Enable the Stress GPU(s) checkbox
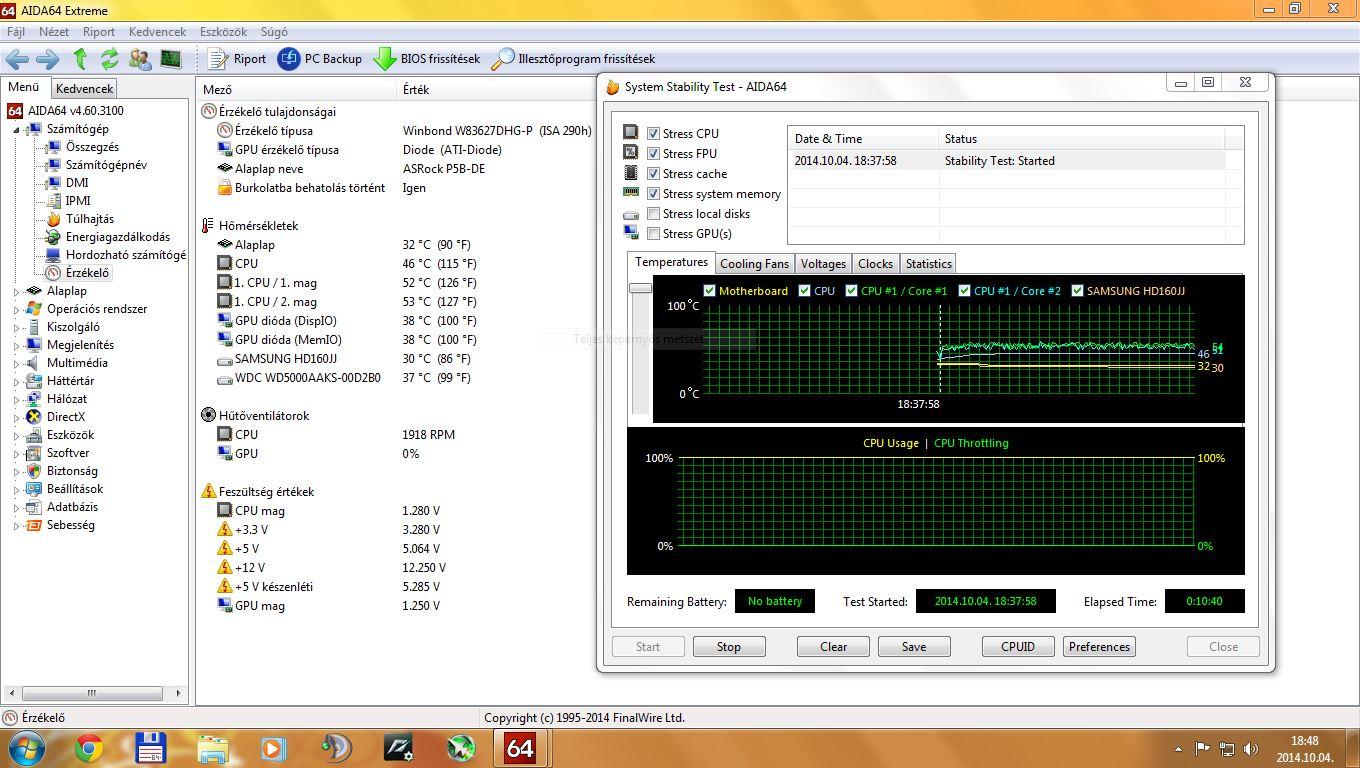The width and height of the screenshot is (1360, 768). pos(653,233)
